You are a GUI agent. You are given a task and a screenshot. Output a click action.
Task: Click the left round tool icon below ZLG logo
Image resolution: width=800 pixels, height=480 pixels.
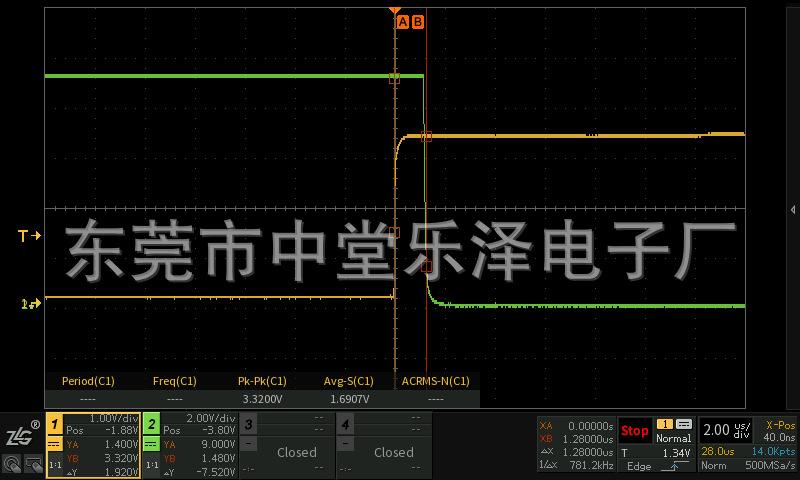click(x=11, y=464)
